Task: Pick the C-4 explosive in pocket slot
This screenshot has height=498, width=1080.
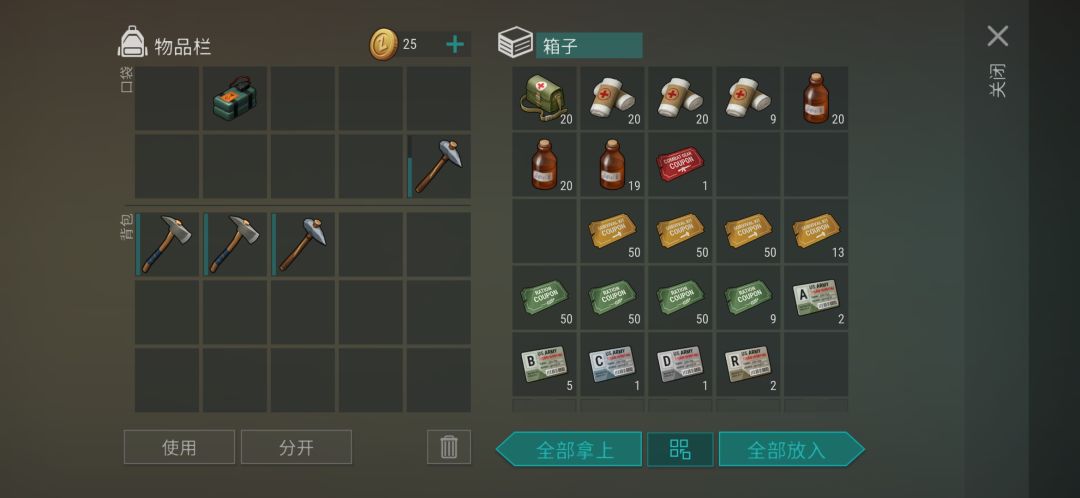Action: tap(234, 98)
